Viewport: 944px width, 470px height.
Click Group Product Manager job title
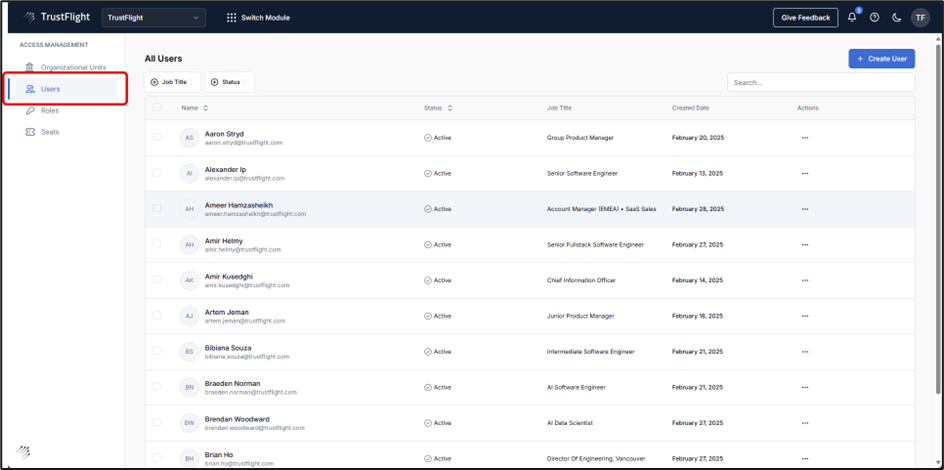point(580,138)
